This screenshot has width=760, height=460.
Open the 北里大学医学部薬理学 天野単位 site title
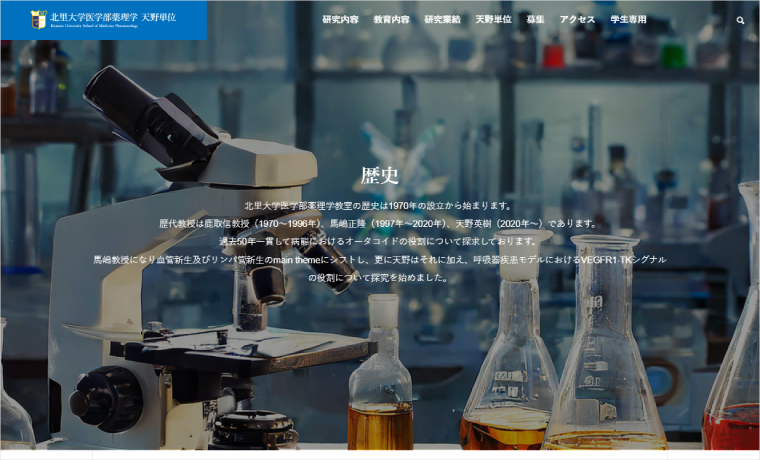click(112, 16)
